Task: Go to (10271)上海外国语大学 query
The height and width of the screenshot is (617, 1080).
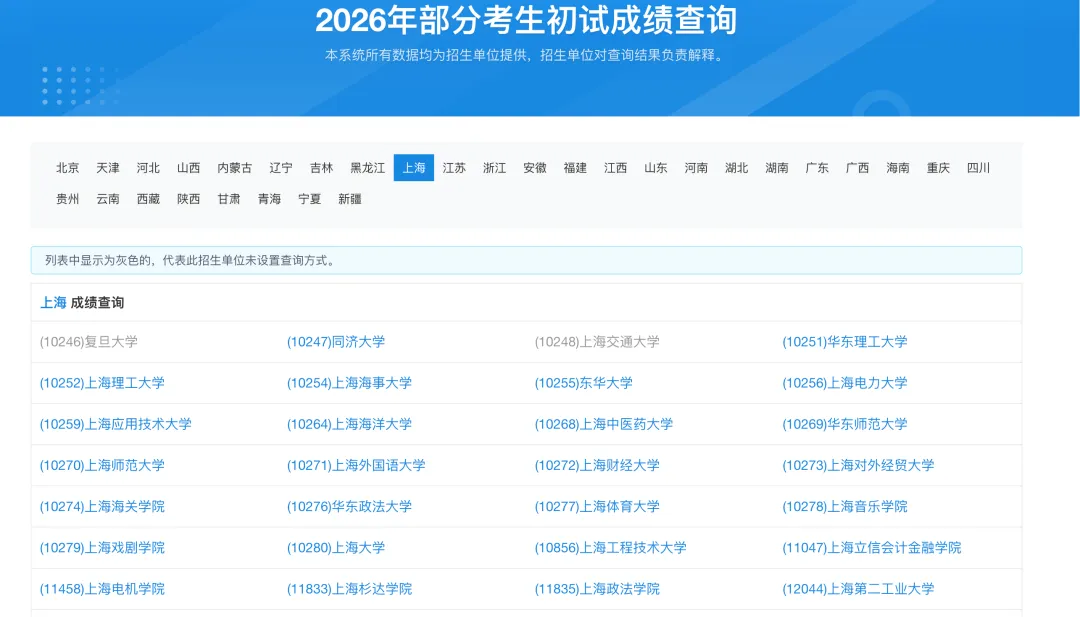Action: tap(356, 466)
